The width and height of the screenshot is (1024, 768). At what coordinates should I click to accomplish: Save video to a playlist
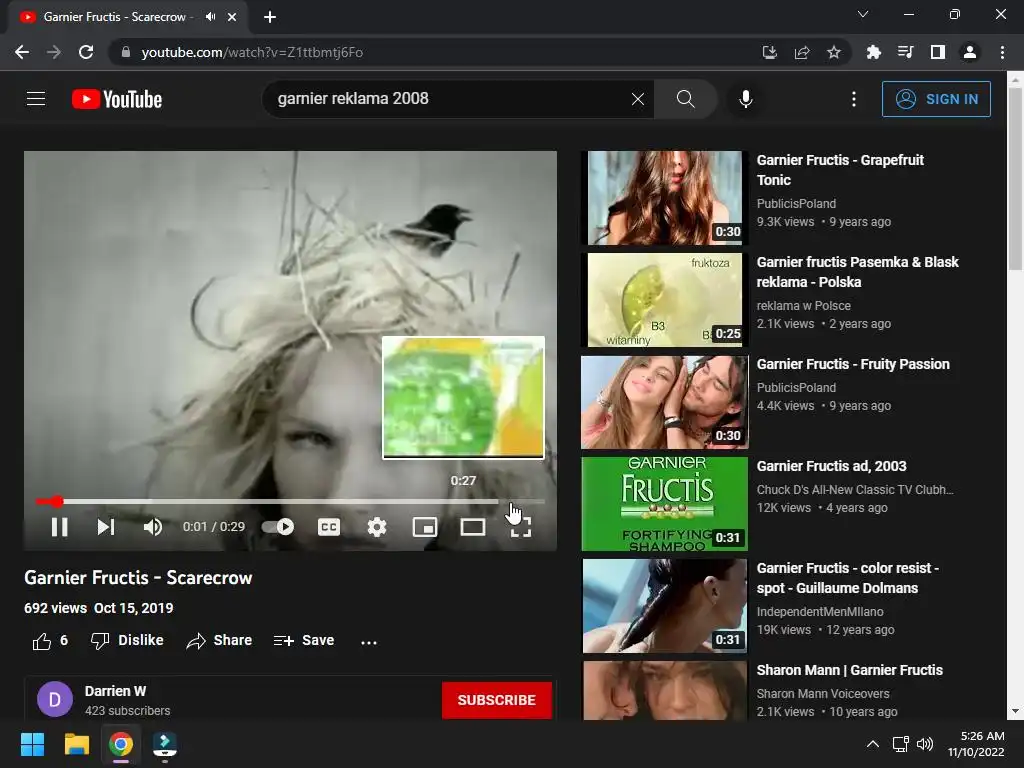coord(304,641)
